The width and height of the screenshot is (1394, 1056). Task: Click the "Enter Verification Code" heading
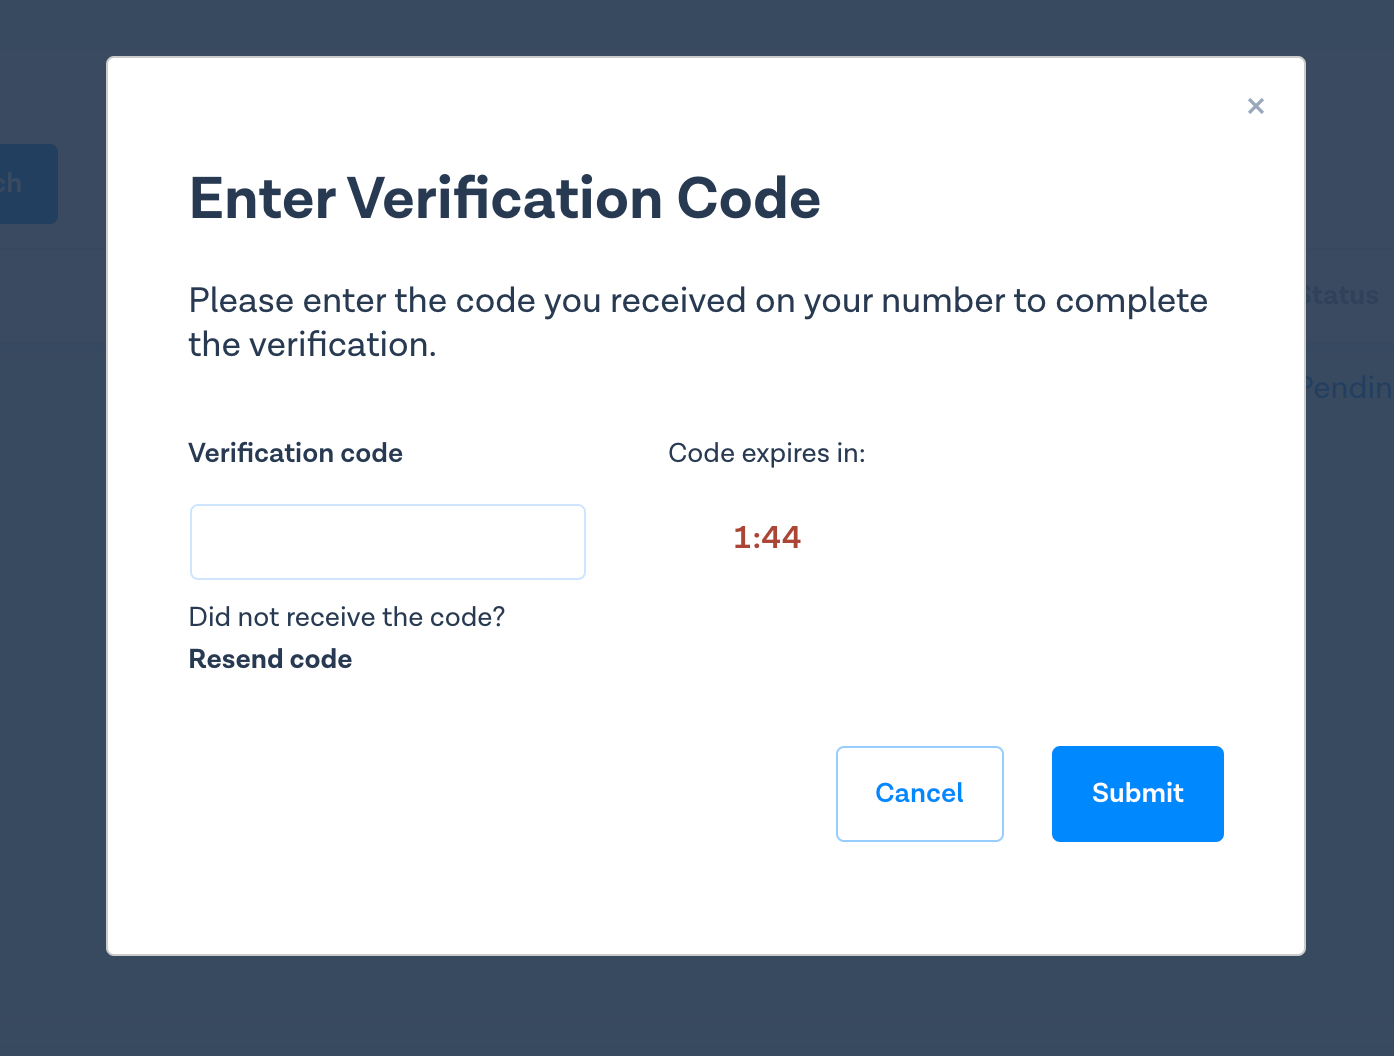(x=504, y=198)
